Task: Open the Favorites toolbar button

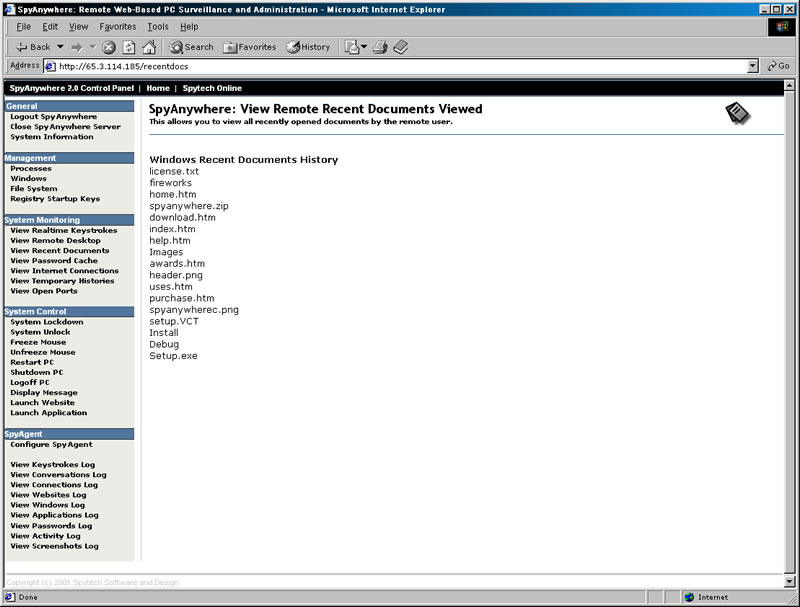Action: (x=250, y=47)
